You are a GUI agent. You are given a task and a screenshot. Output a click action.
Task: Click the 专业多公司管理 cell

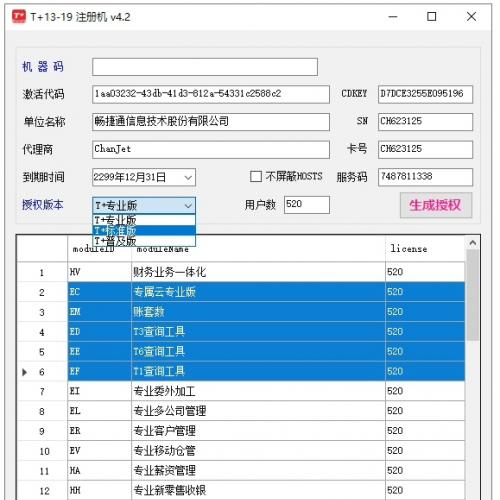(258, 411)
